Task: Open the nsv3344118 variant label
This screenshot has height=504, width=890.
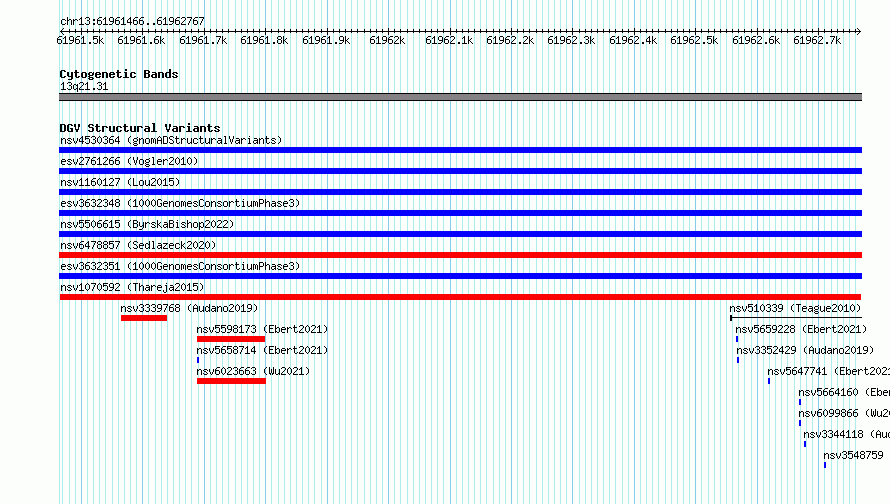Action: coord(846,434)
